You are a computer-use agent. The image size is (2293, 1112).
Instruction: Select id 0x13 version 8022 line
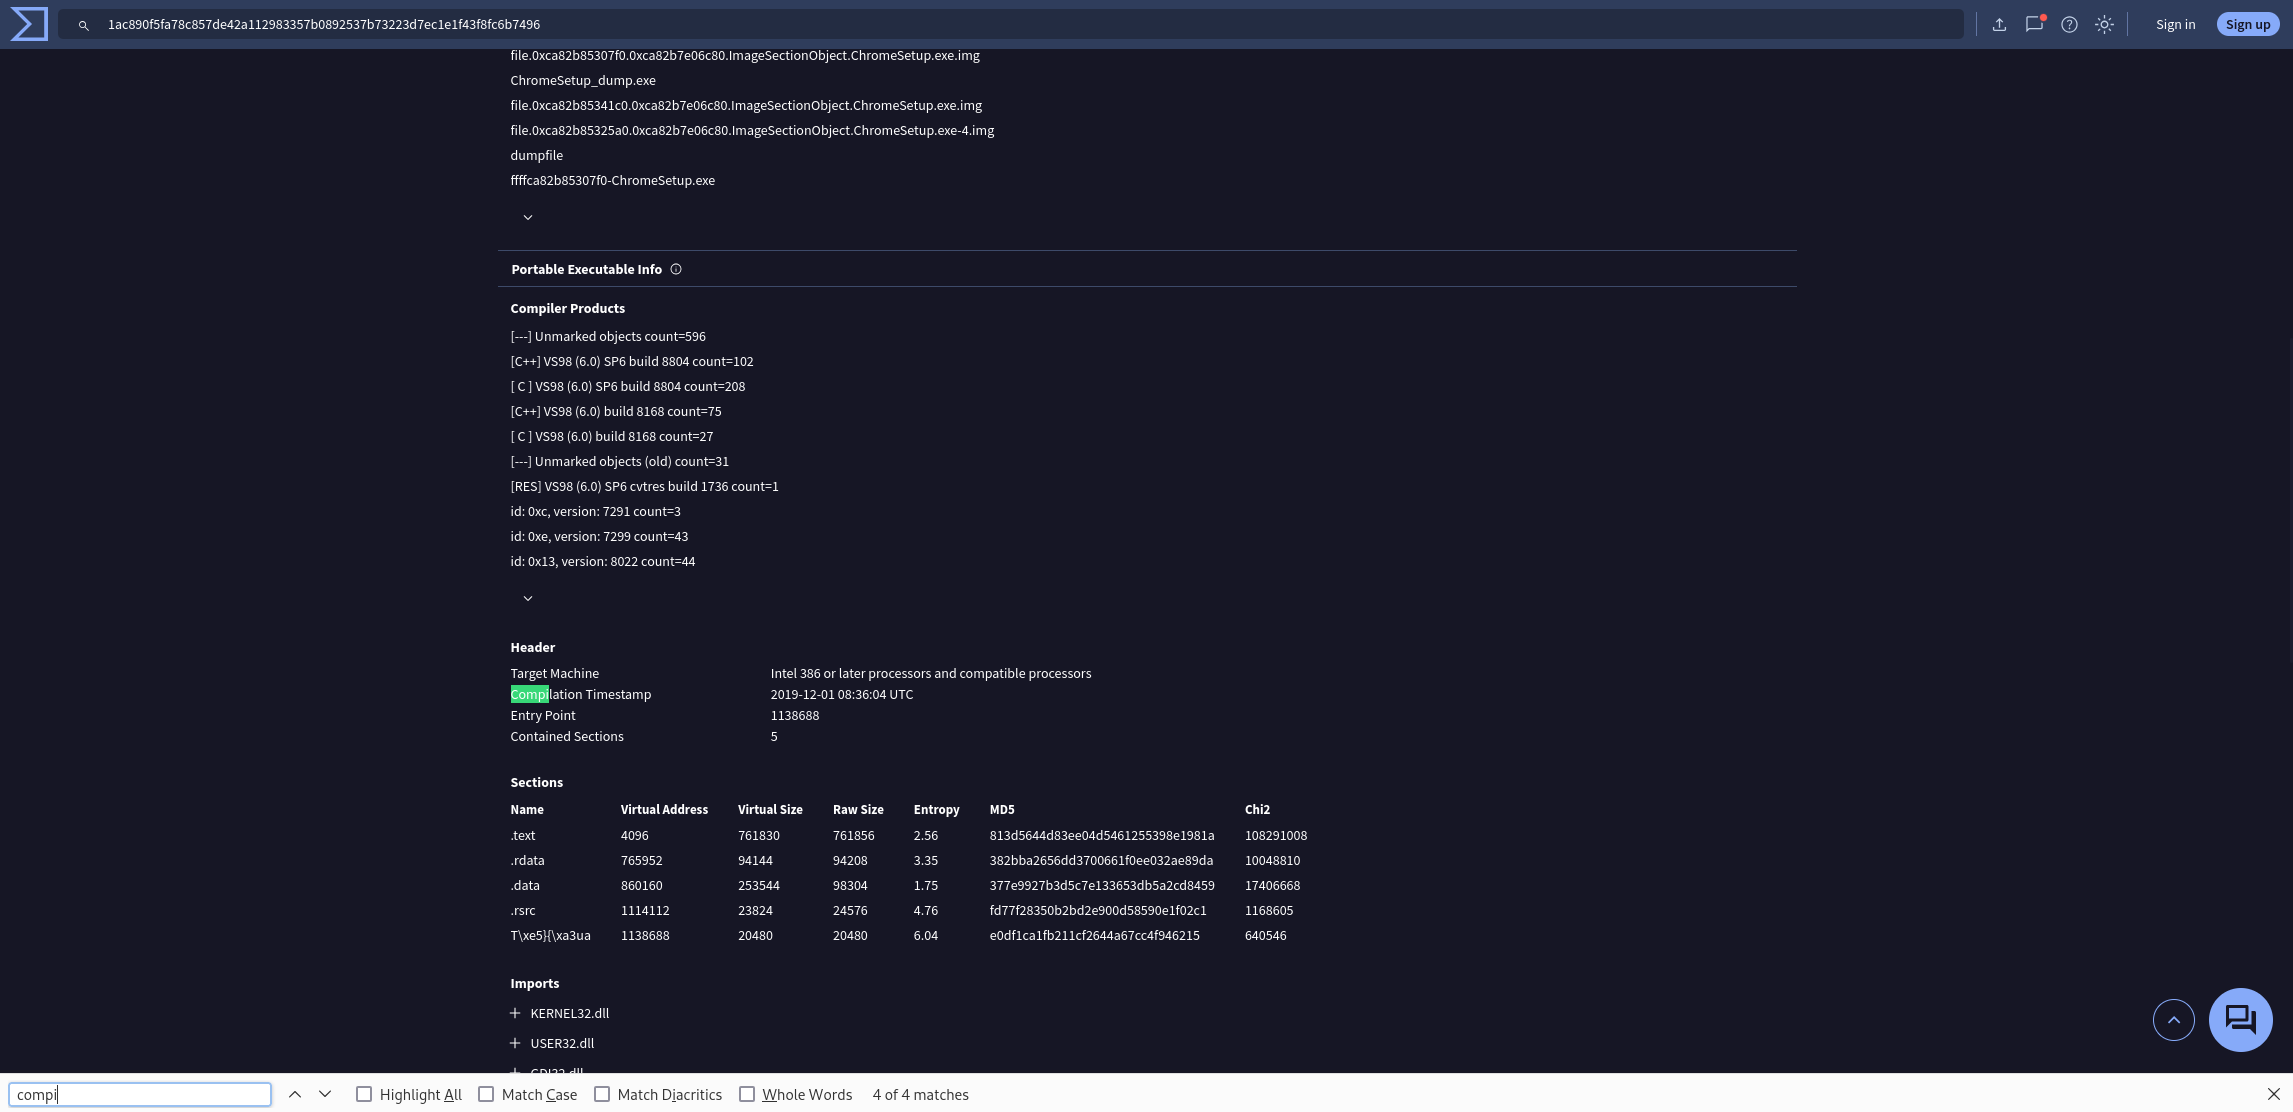tap(603, 561)
